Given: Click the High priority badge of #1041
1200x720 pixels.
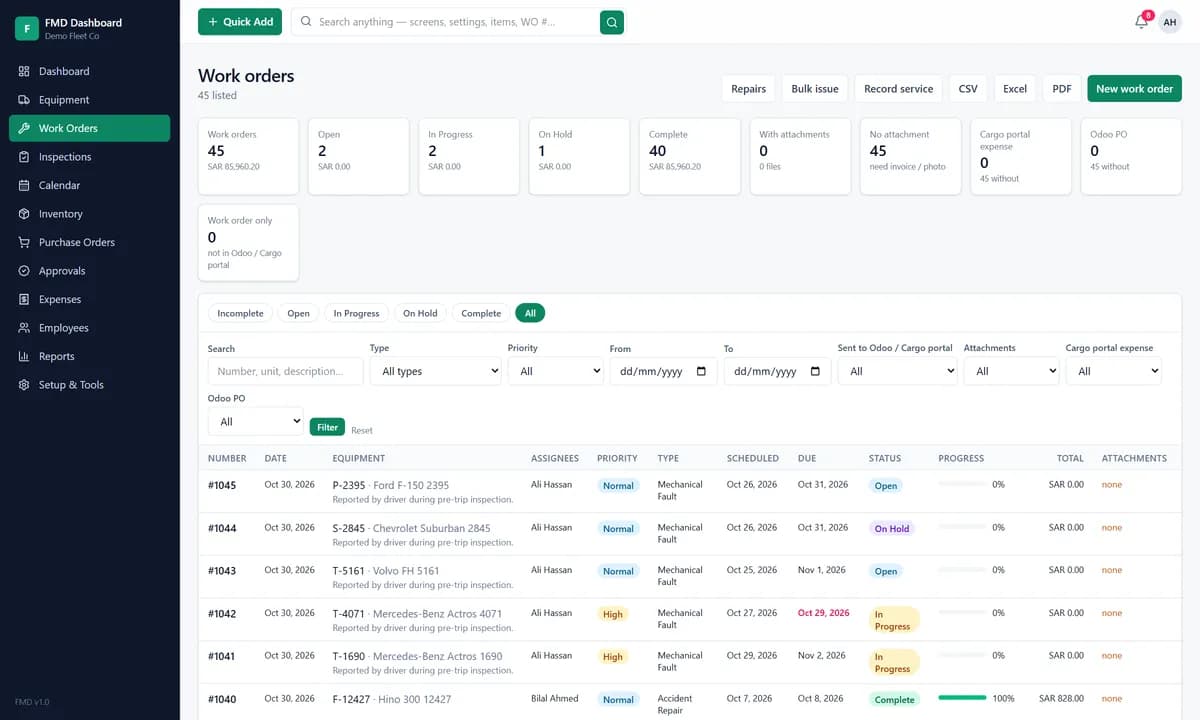Looking at the screenshot, I should pos(613,657).
